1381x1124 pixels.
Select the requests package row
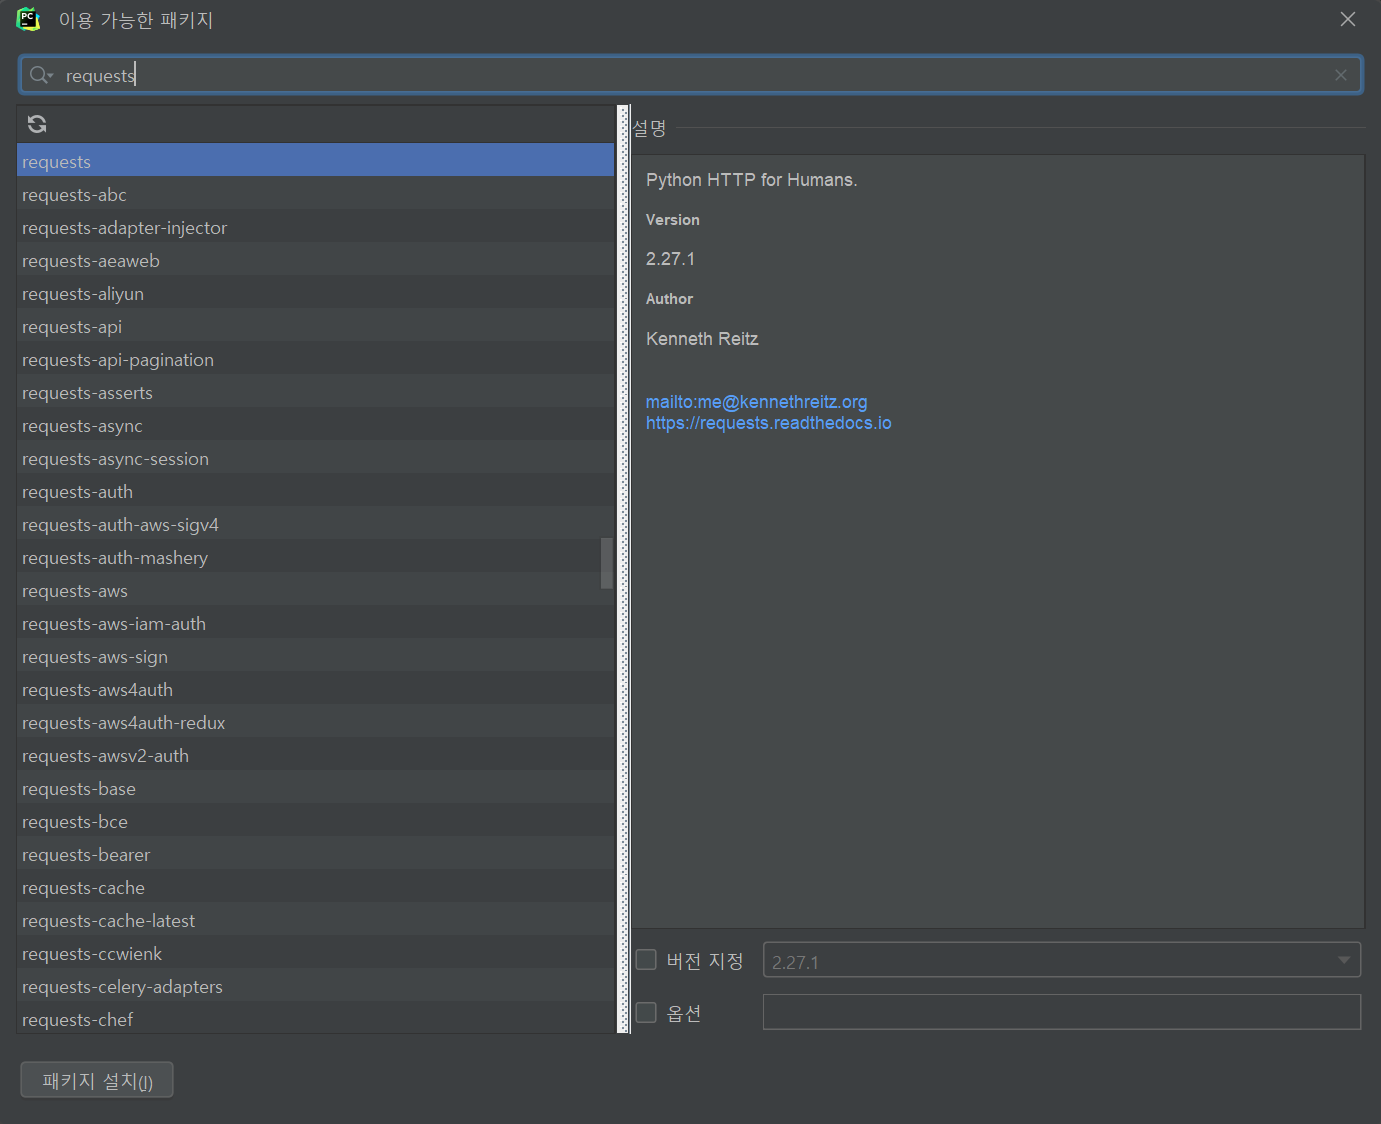click(x=315, y=162)
